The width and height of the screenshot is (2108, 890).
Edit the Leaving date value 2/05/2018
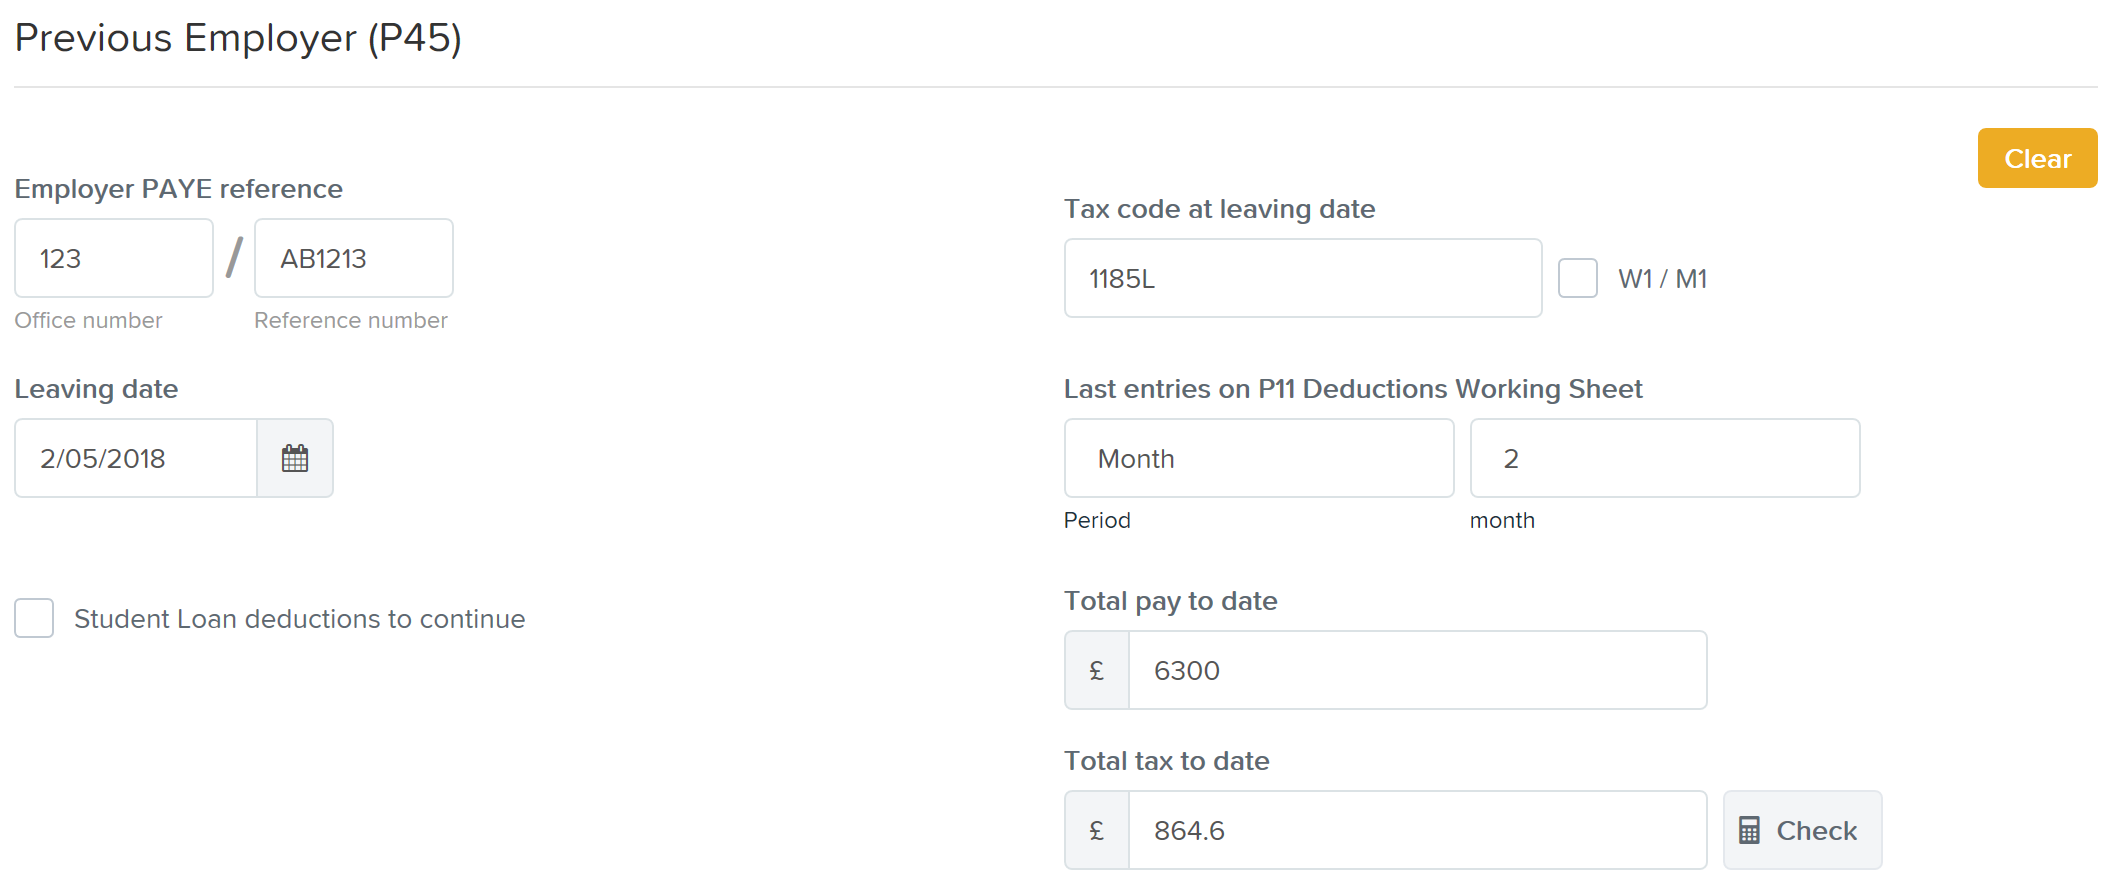click(135, 458)
